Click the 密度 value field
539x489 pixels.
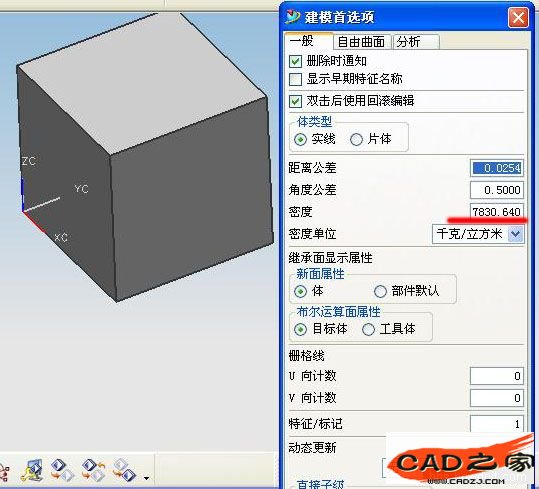[x=497, y=211]
